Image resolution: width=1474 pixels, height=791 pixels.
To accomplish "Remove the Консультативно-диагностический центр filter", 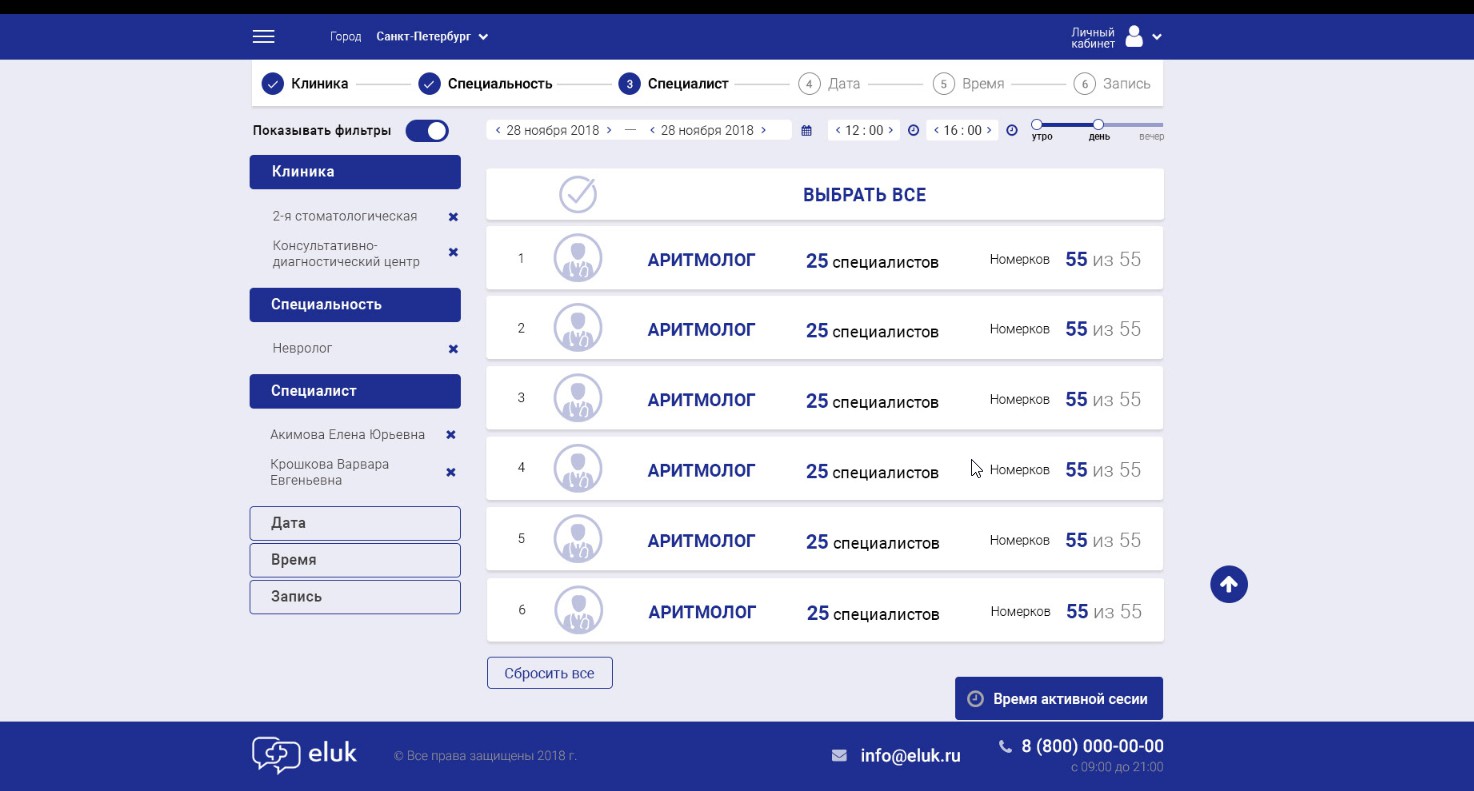I will (x=453, y=252).
